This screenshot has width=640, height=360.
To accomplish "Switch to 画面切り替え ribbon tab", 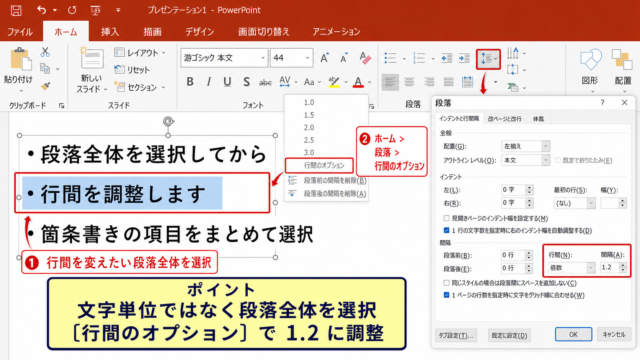I will click(x=264, y=31).
